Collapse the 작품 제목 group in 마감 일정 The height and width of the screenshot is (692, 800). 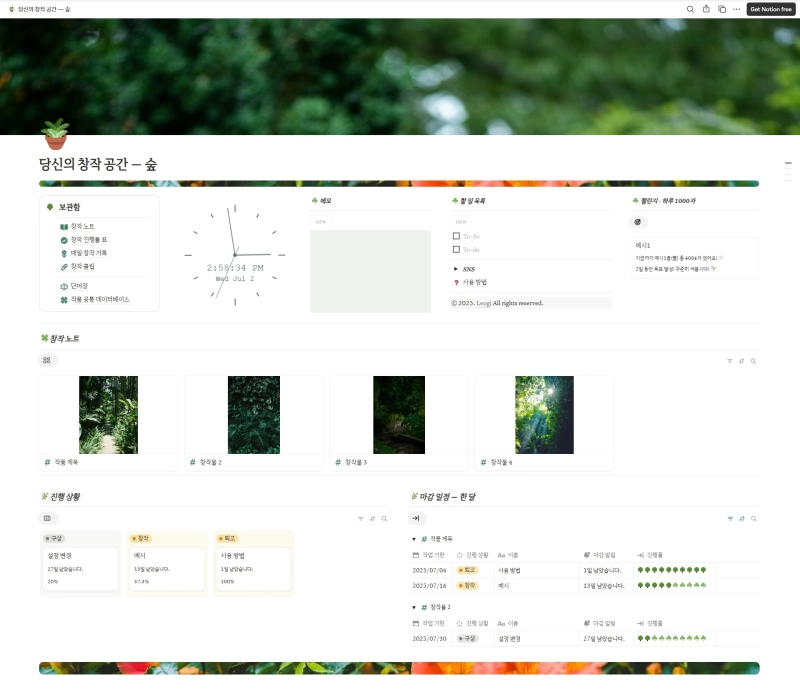pos(414,539)
